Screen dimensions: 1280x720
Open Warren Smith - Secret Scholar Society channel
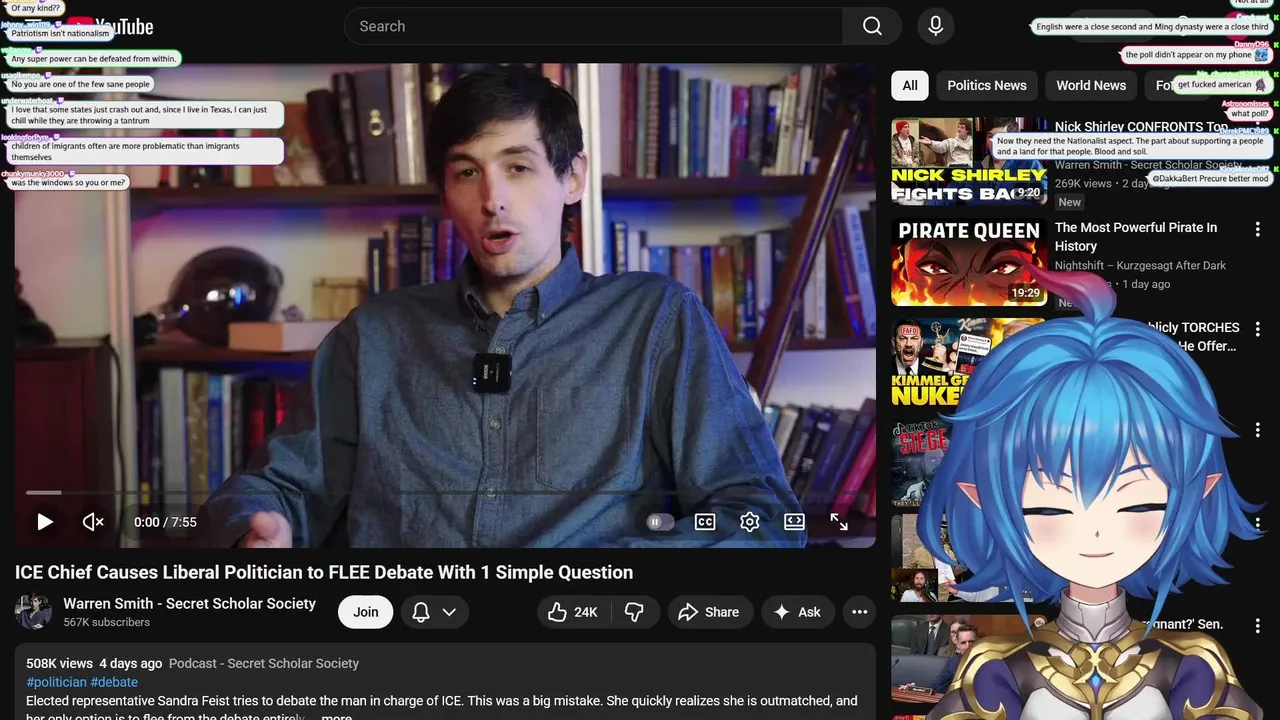tap(189, 603)
